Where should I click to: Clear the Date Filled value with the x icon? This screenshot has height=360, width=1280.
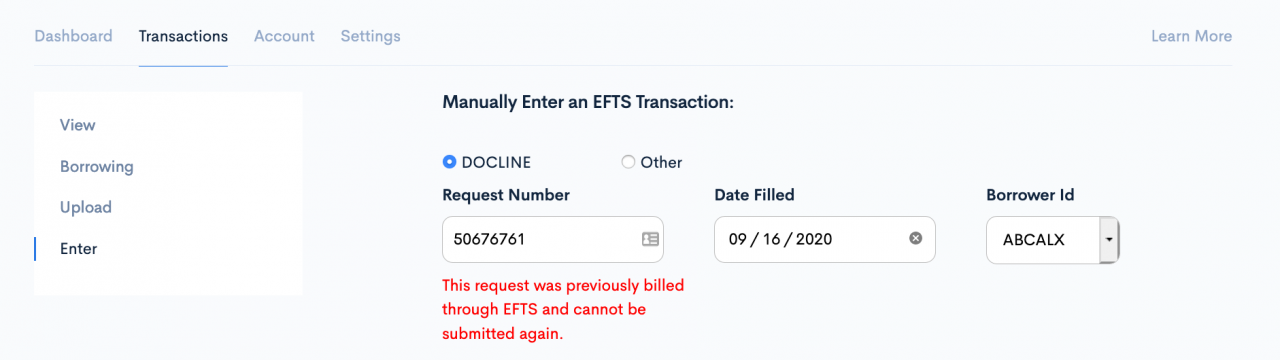pyautogui.click(x=915, y=239)
